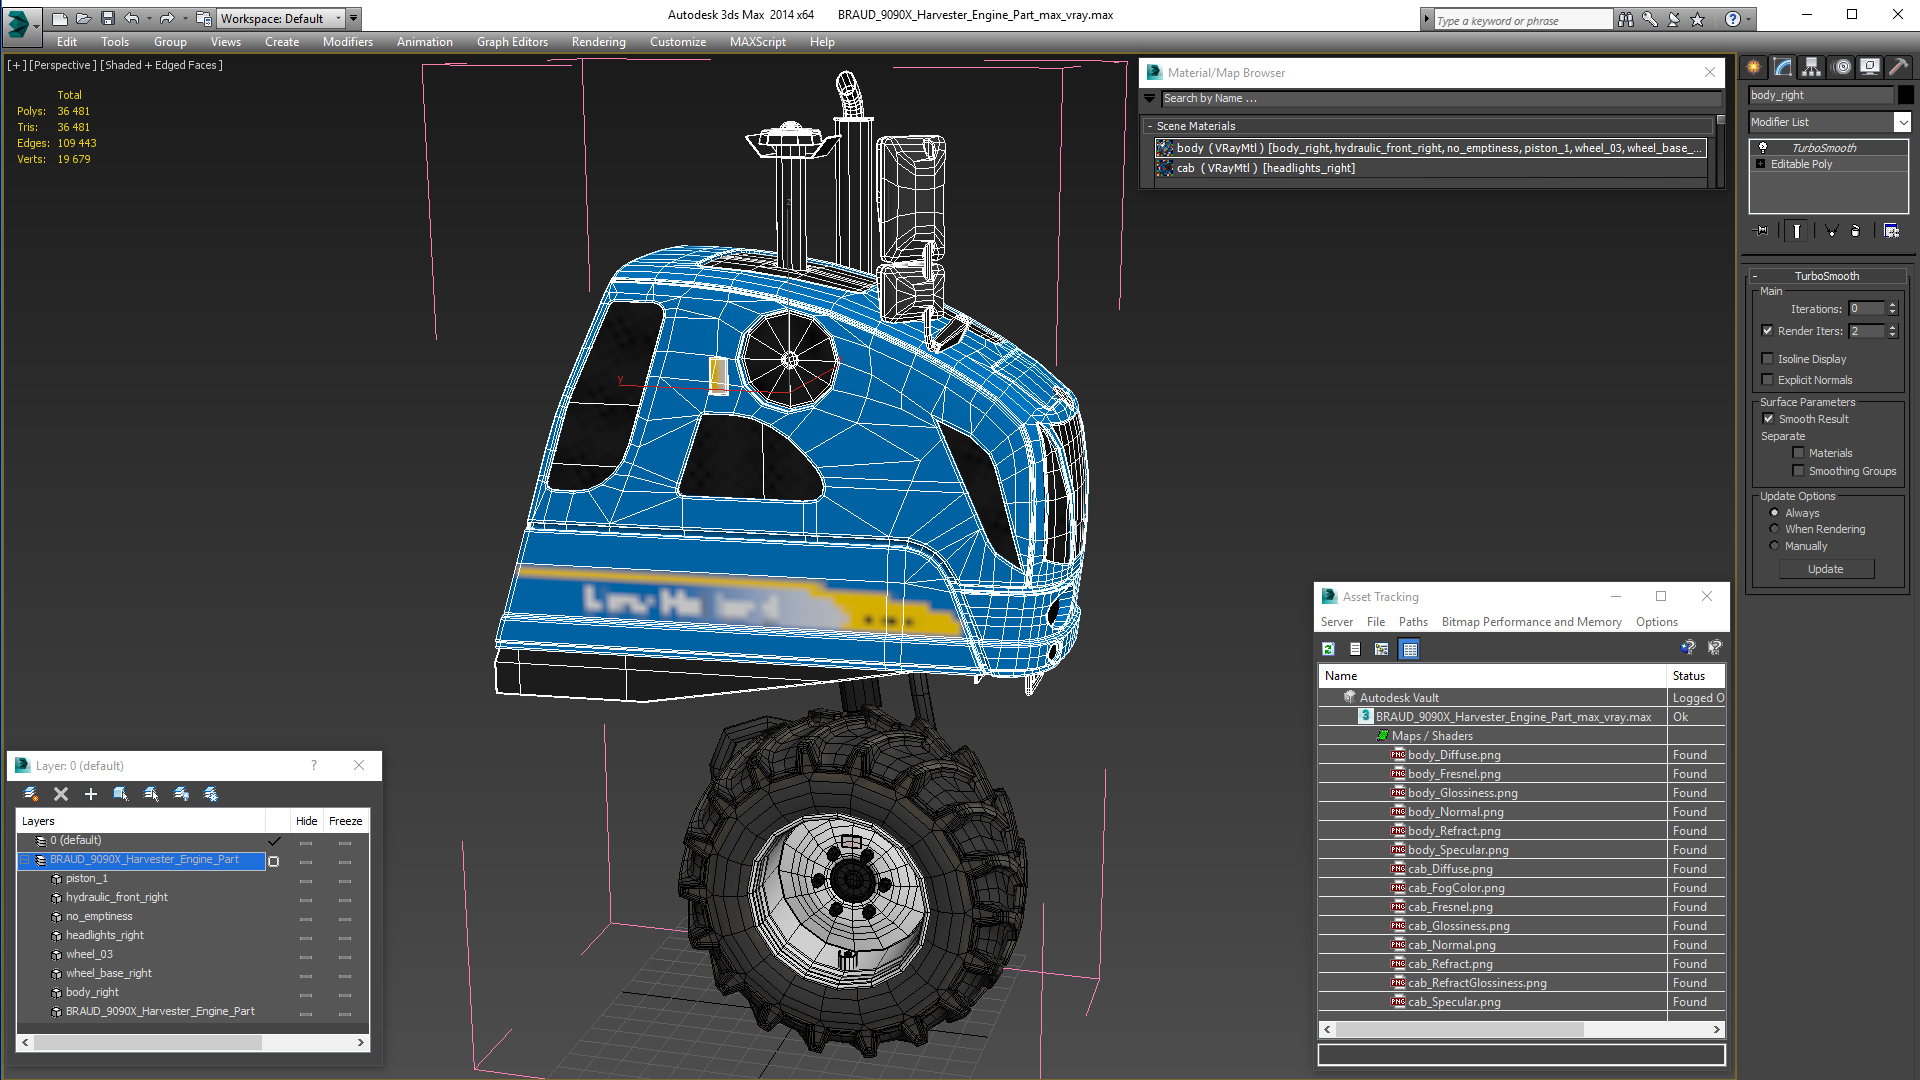Click Refresh icon in Asset Tracking
The height and width of the screenshot is (1080, 1920).
(1329, 649)
